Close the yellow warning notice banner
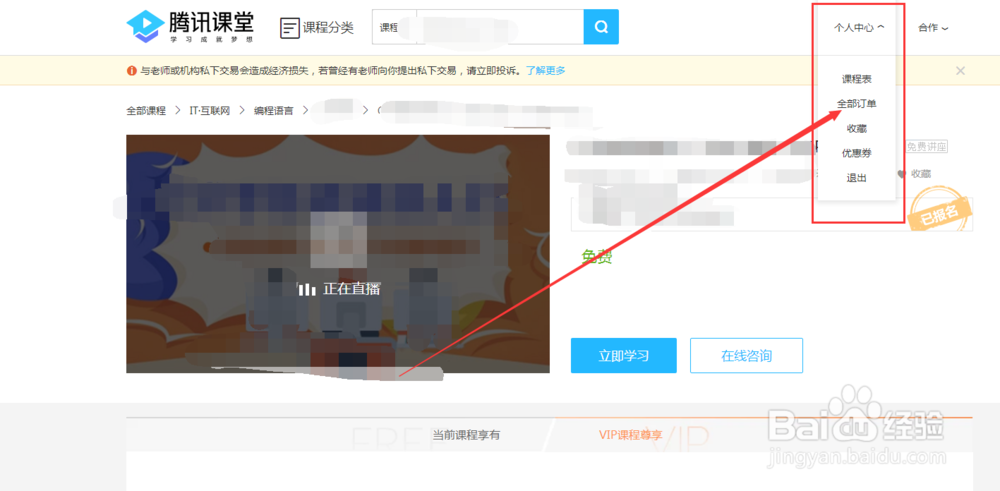Screen dimensions: 1000x491 tap(960, 71)
